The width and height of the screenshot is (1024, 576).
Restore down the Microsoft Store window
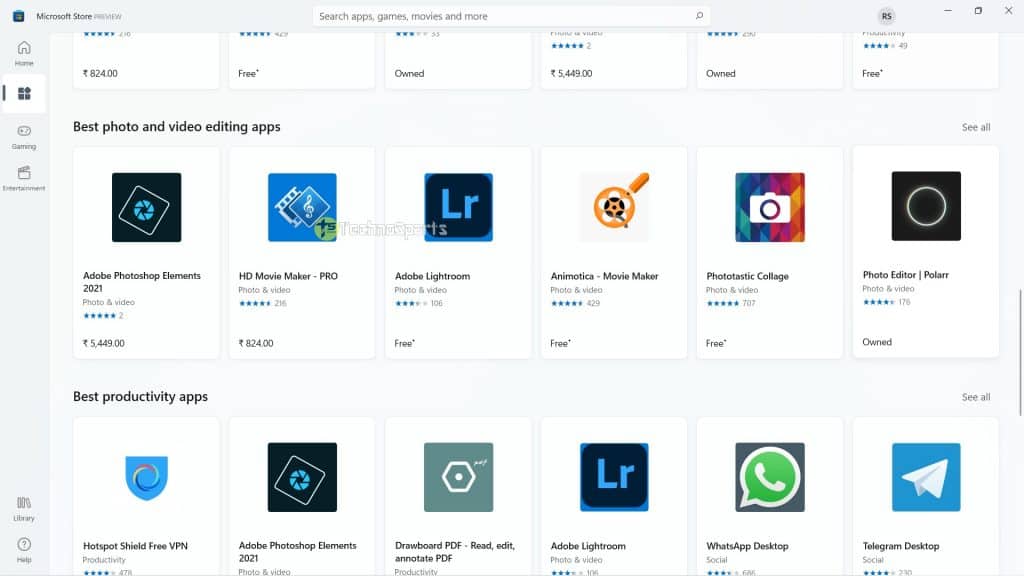tap(978, 10)
